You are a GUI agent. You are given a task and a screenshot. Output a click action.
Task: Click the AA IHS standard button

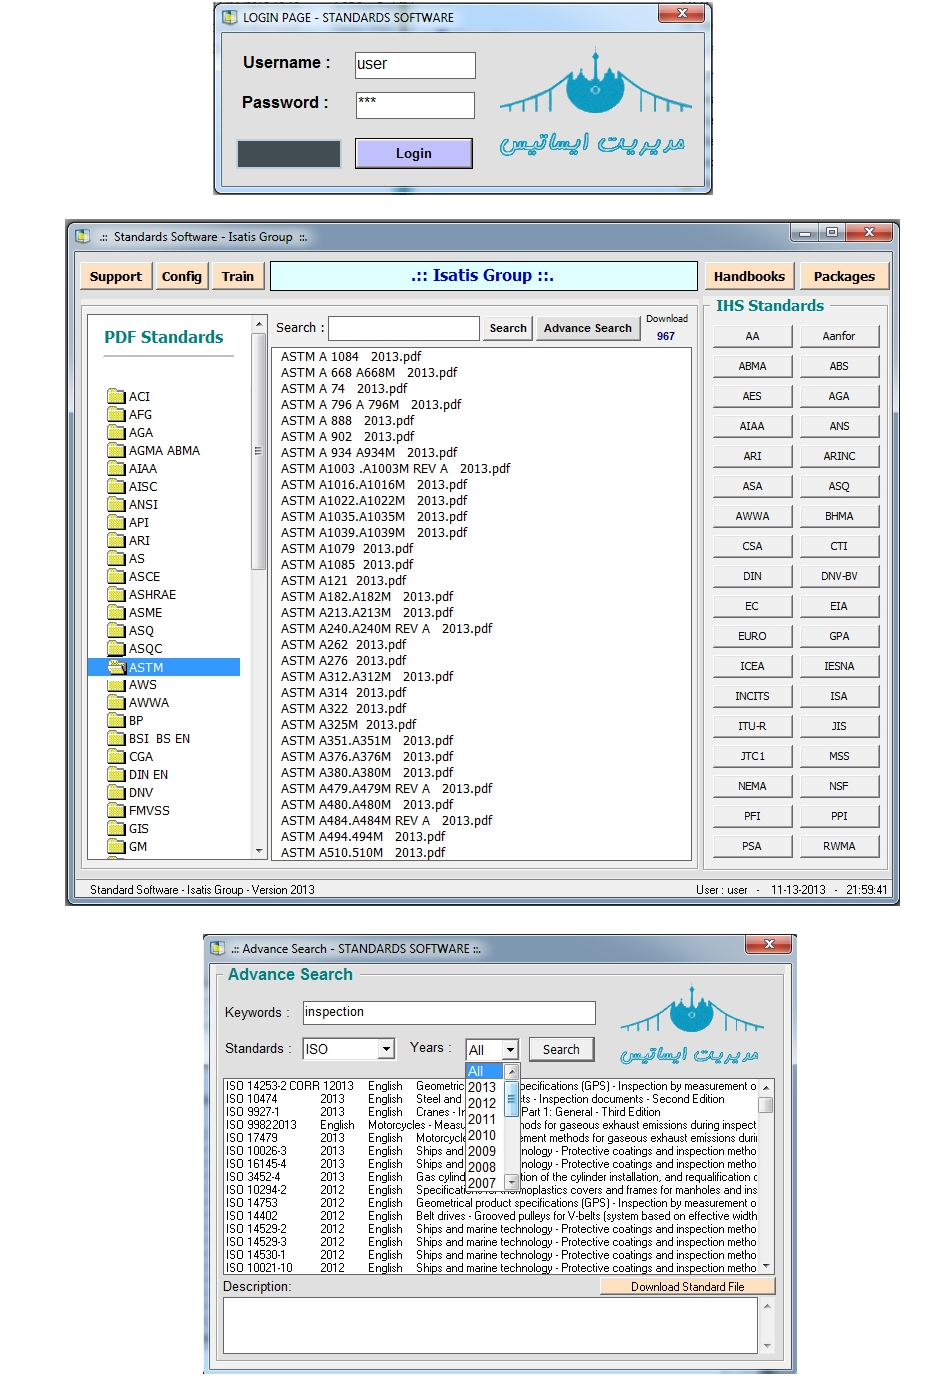(x=752, y=336)
